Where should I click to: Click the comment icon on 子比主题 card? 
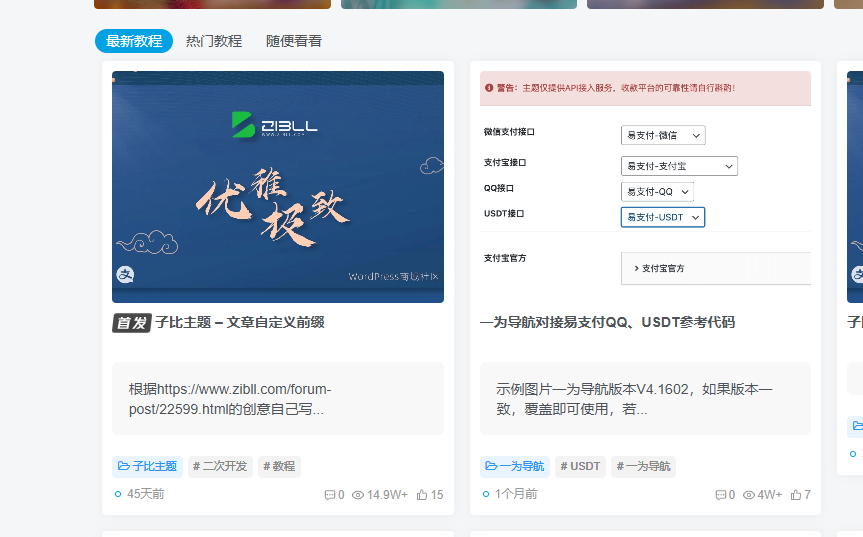pyautogui.click(x=330, y=495)
